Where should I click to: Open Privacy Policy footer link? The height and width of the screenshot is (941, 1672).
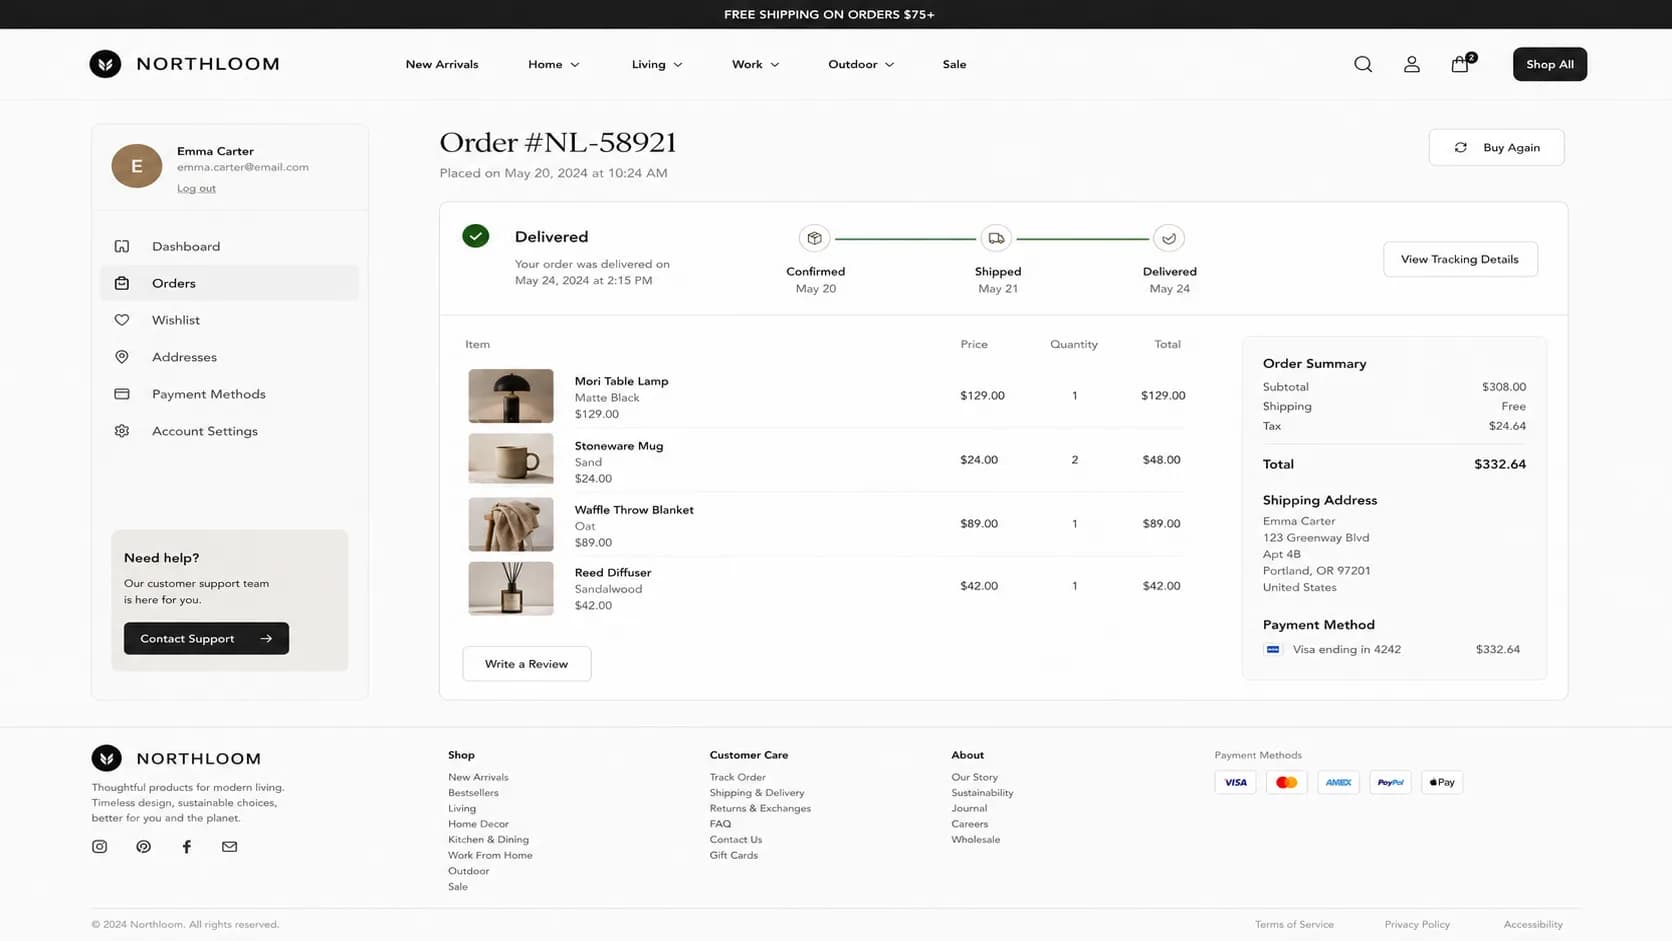pyautogui.click(x=1417, y=924)
